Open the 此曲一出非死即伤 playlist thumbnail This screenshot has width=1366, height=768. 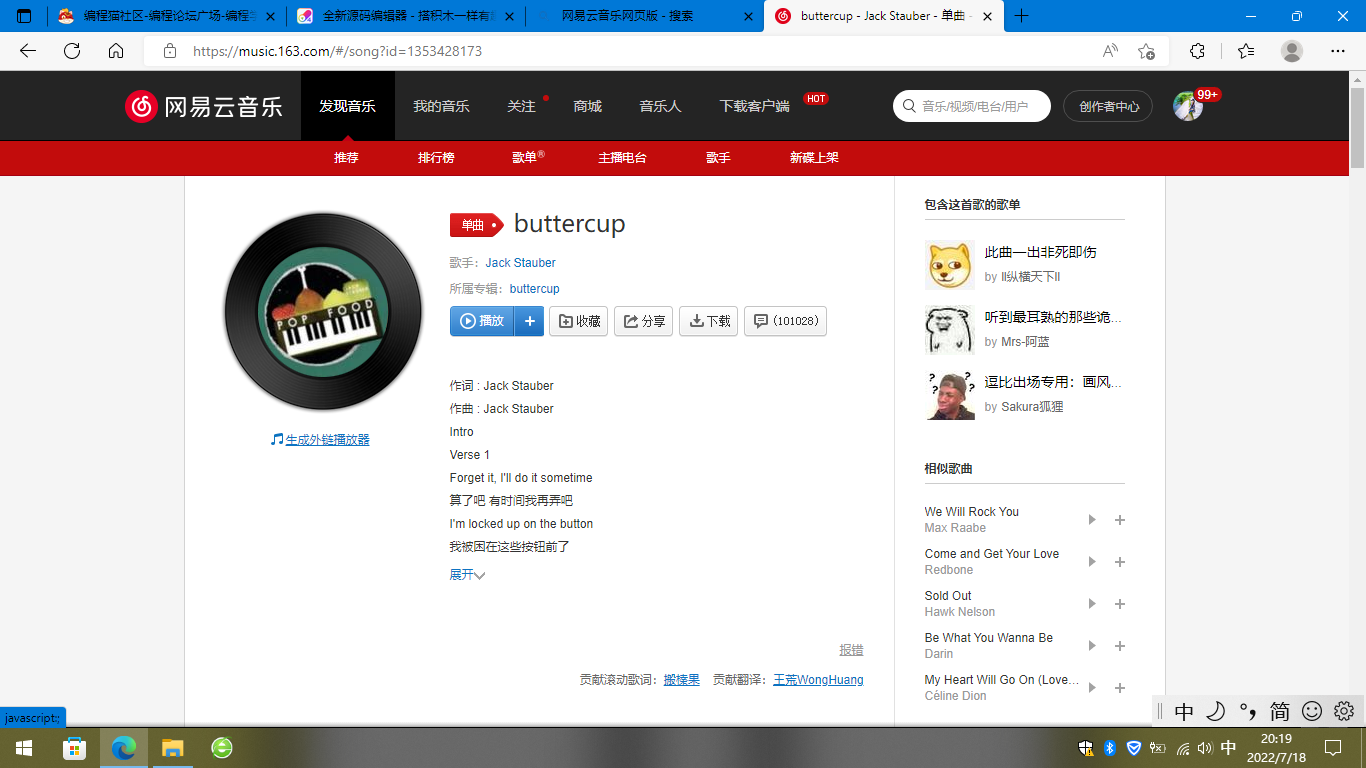950,265
